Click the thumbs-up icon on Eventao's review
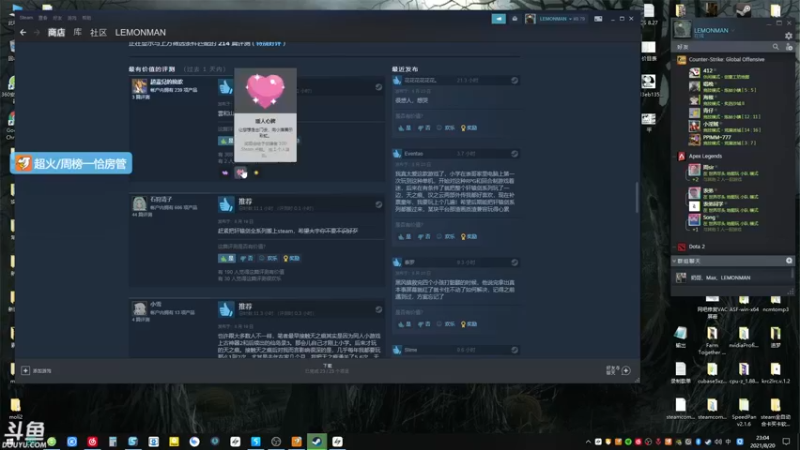 coord(397,154)
